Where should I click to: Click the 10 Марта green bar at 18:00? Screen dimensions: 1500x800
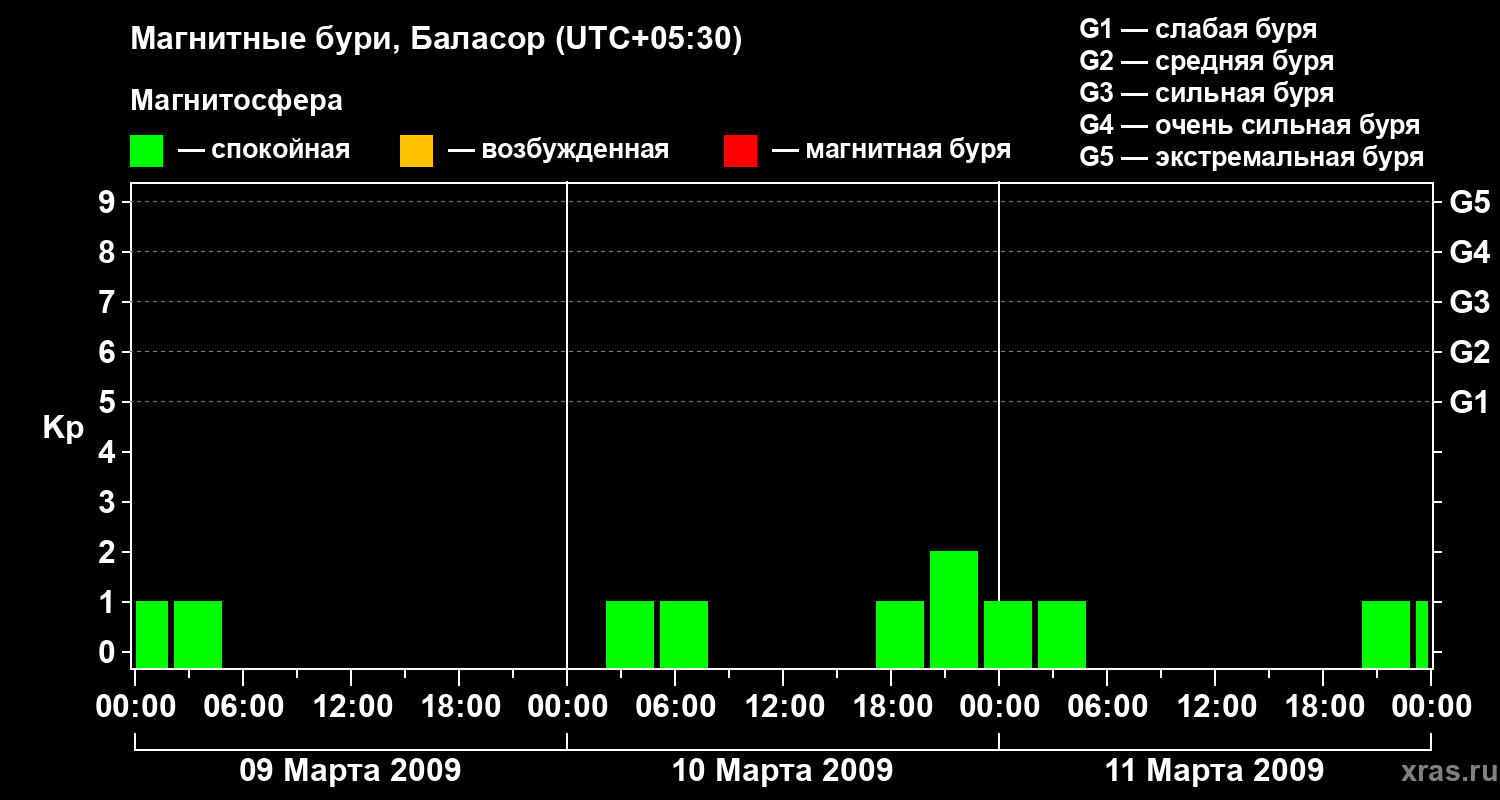[x=900, y=634]
